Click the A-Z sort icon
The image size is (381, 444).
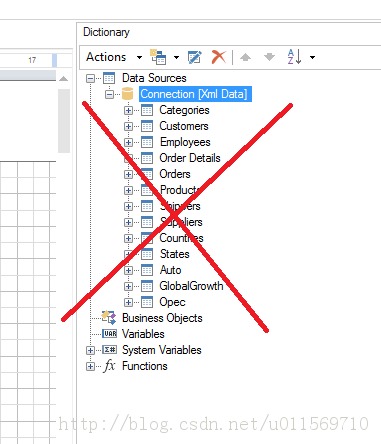[294, 57]
